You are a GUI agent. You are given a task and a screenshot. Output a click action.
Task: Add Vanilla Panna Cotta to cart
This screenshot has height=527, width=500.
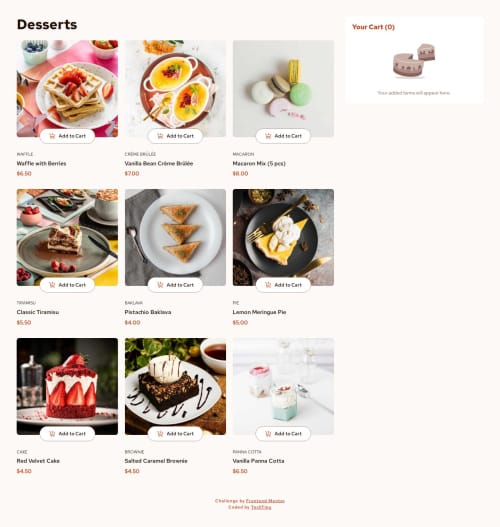click(283, 434)
